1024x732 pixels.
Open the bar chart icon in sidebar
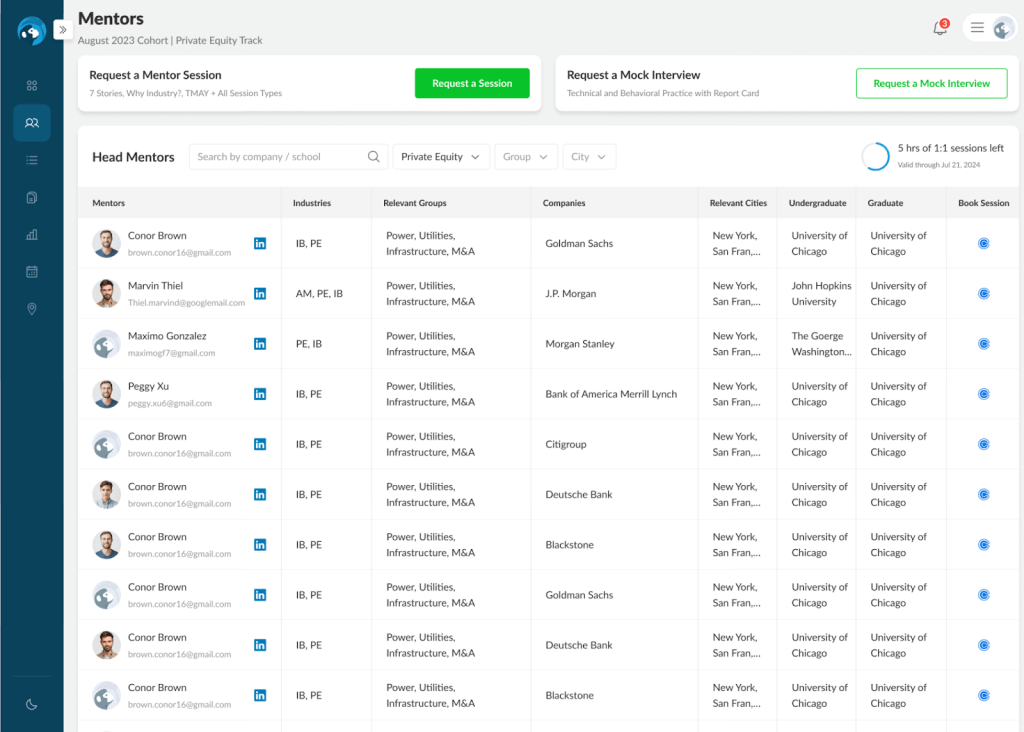coord(32,235)
